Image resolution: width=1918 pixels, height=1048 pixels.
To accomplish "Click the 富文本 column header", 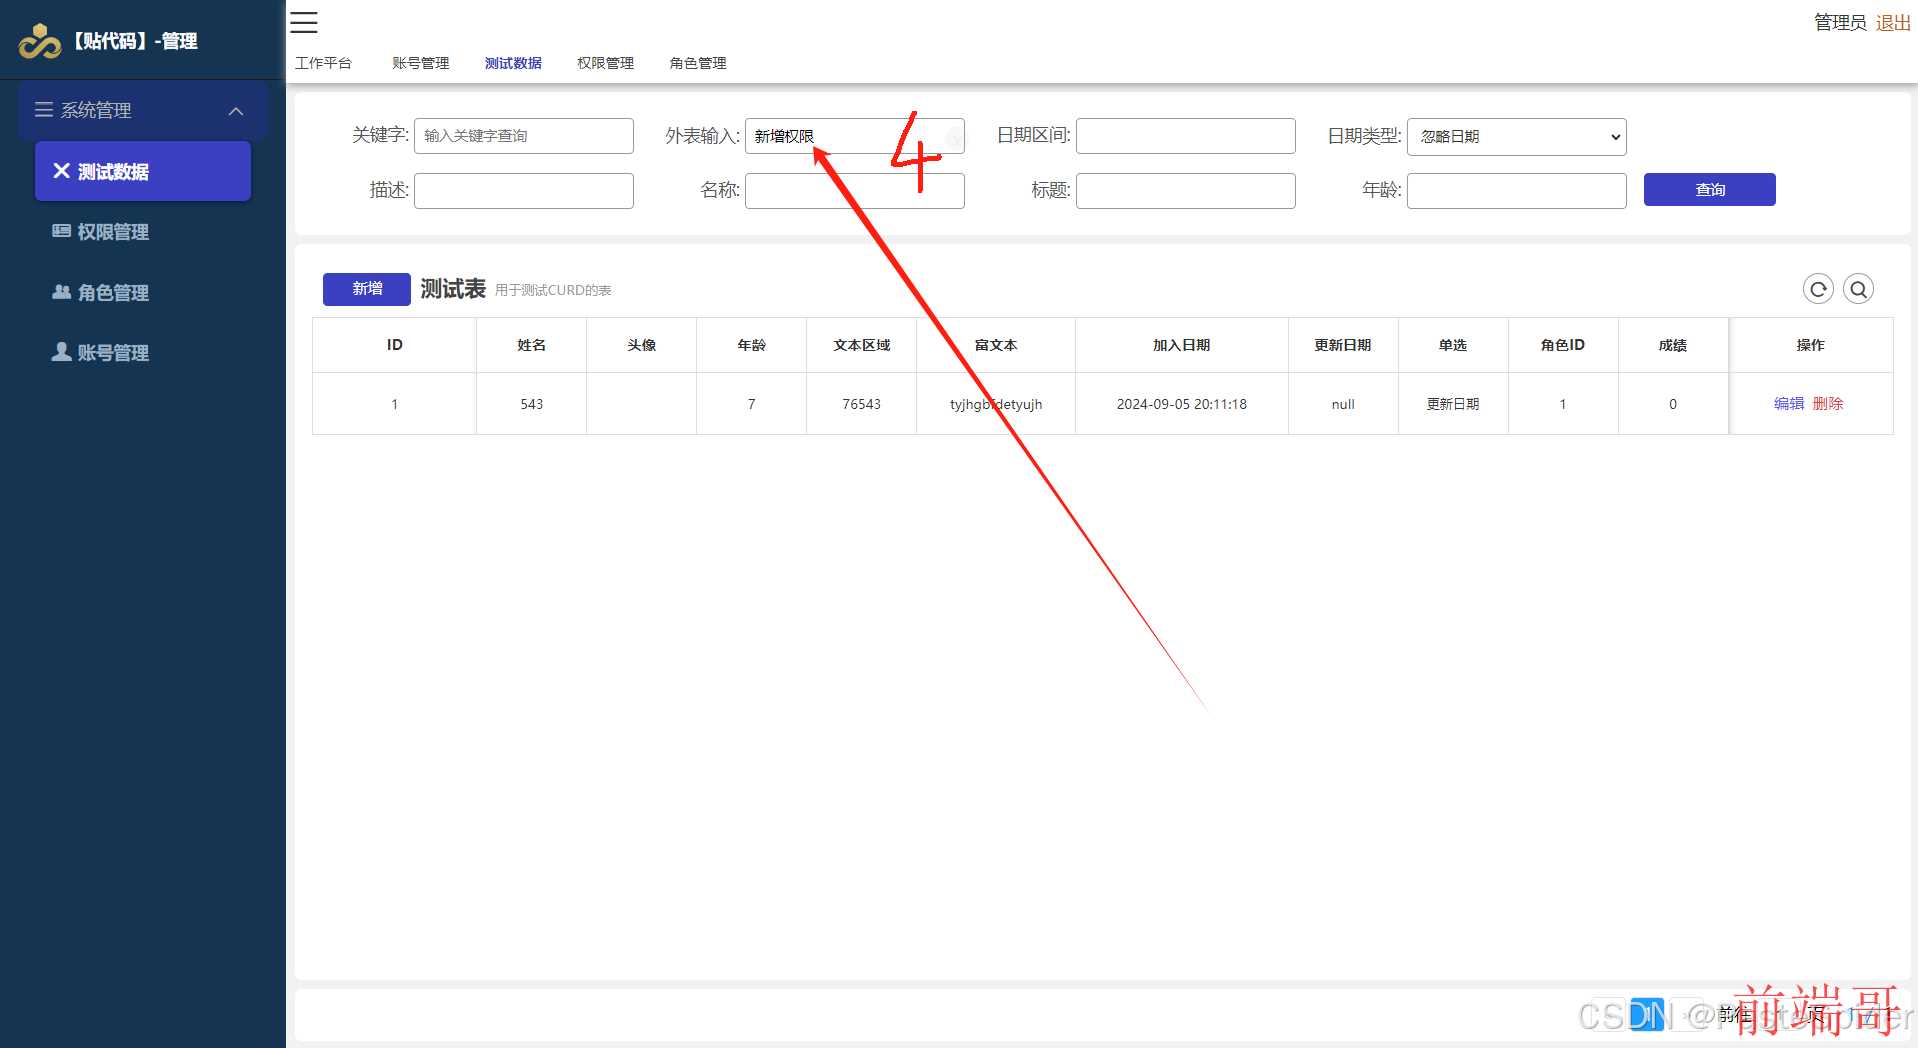I will point(996,345).
